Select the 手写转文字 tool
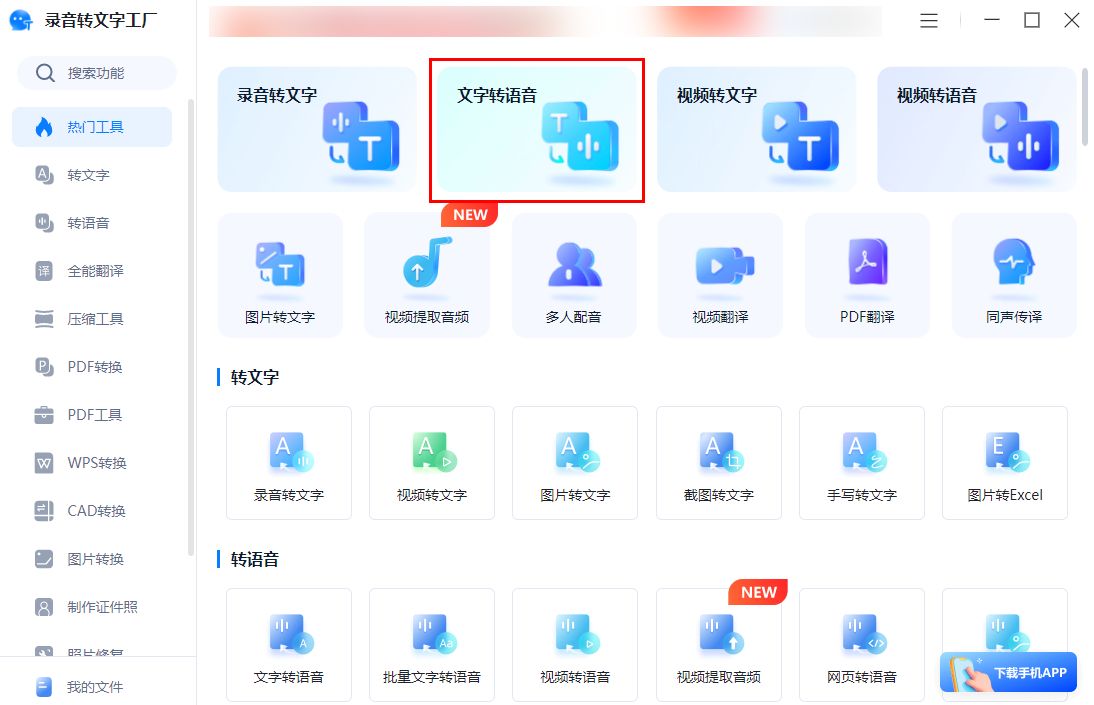 862,463
